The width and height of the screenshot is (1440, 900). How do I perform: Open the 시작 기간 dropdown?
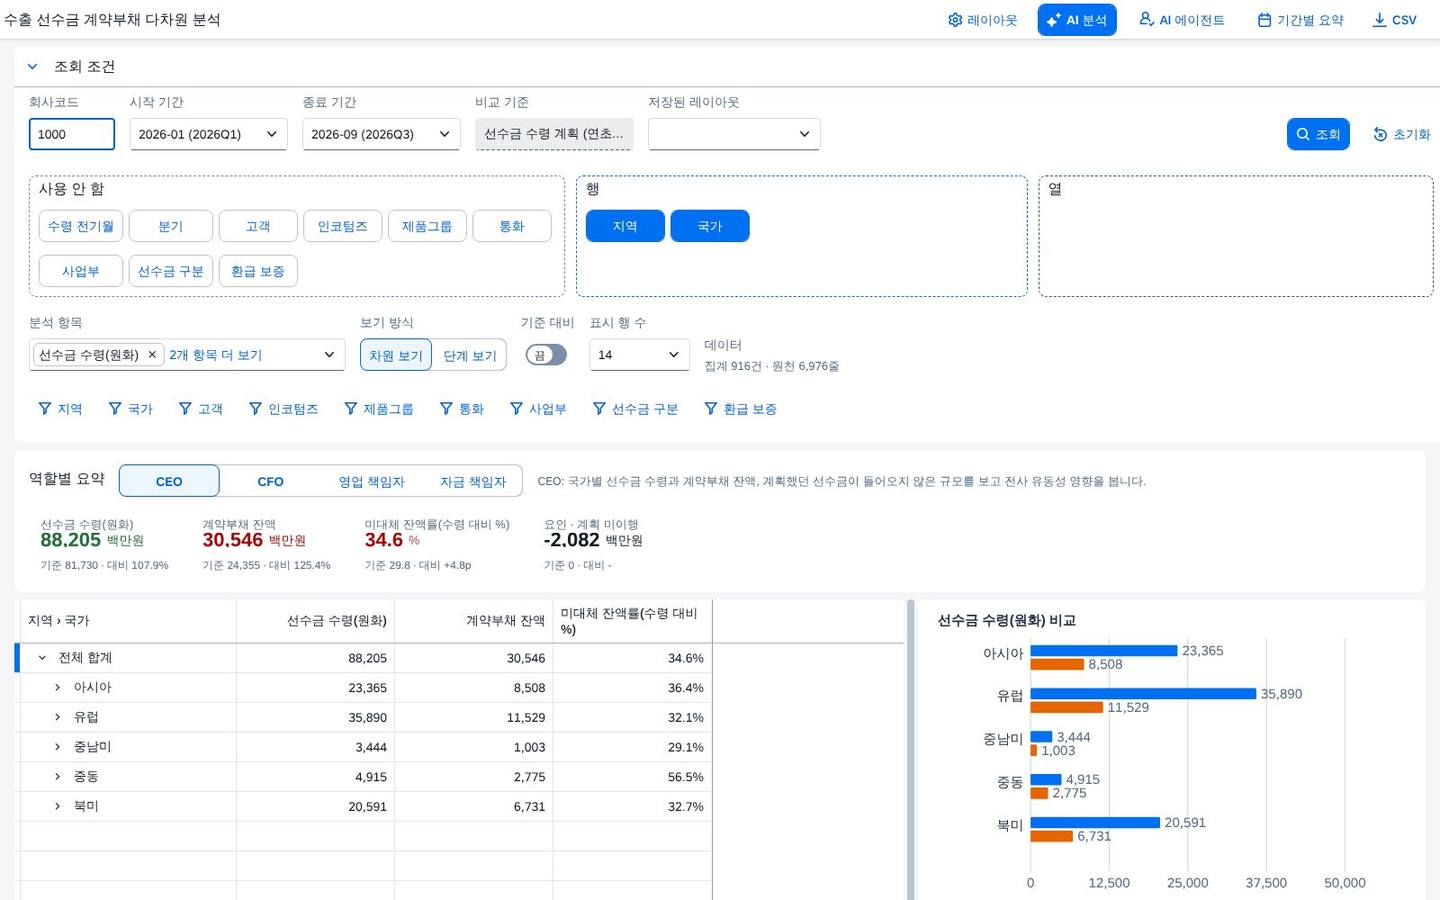[x=208, y=134]
